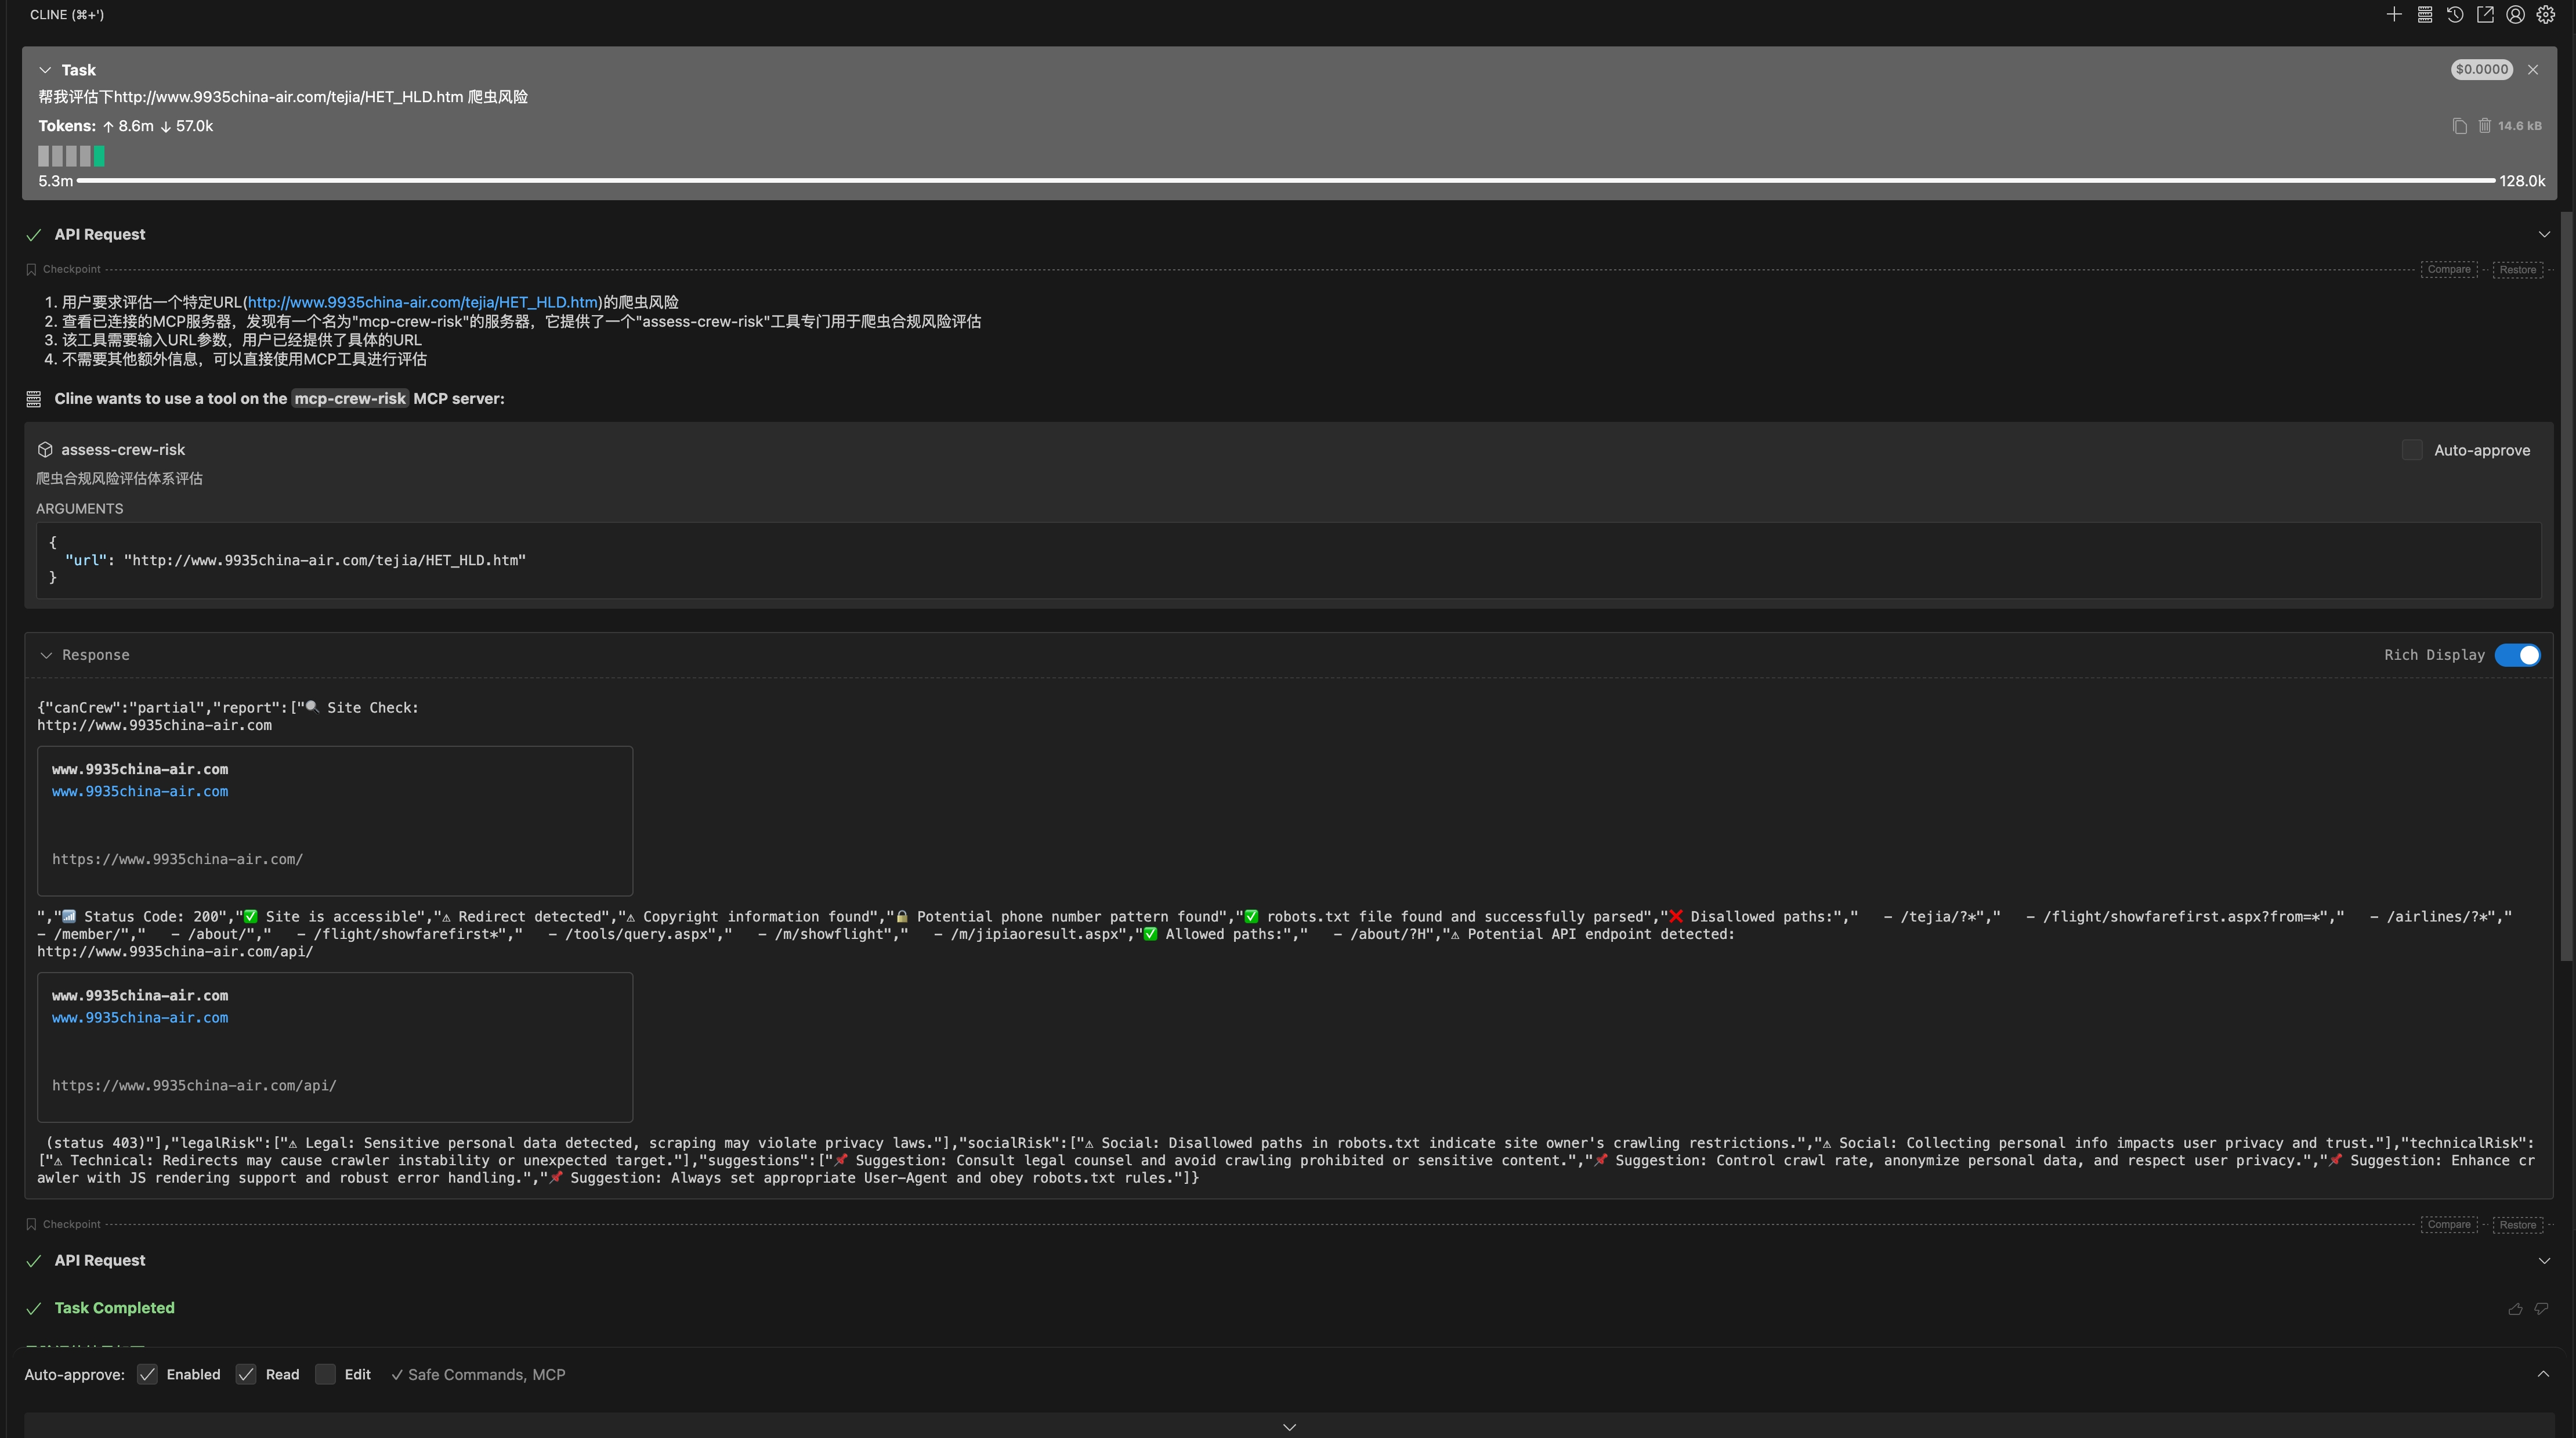Collapse the Task header chevron
This screenshot has height=1438, width=2576.
click(x=45, y=70)
